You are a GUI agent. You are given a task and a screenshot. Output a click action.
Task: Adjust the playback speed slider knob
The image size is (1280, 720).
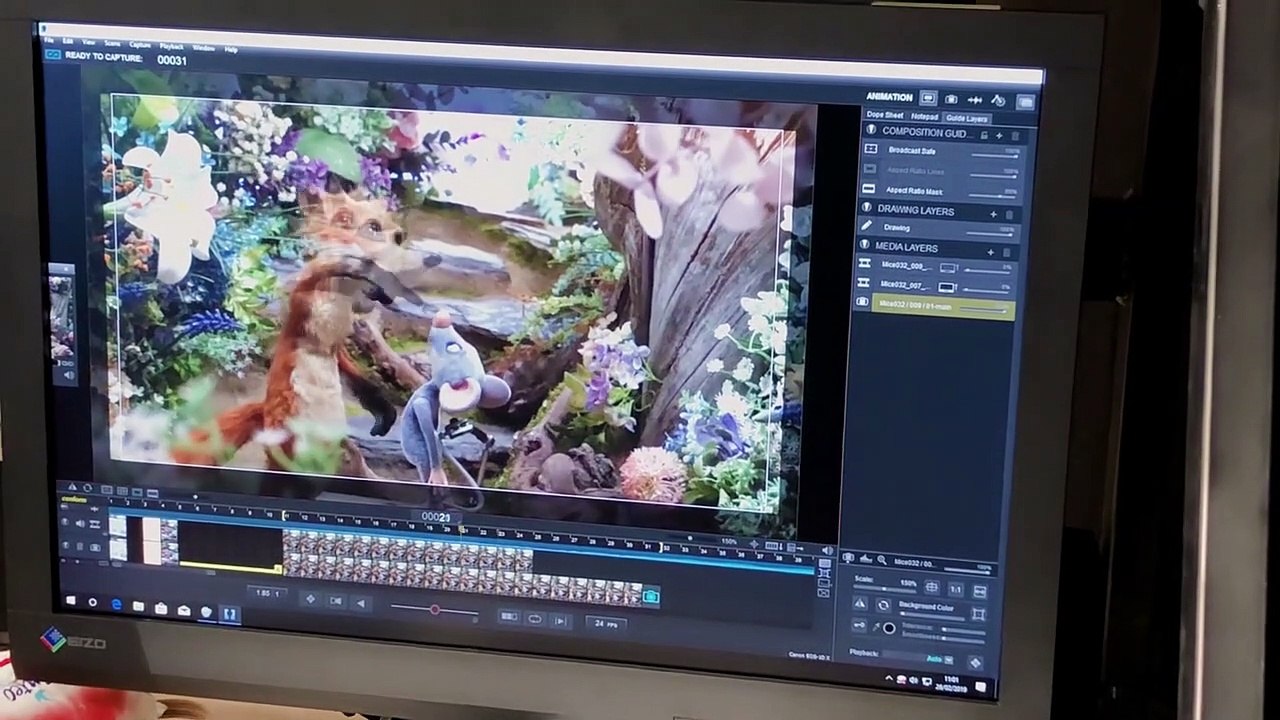(x=435, y=610)
